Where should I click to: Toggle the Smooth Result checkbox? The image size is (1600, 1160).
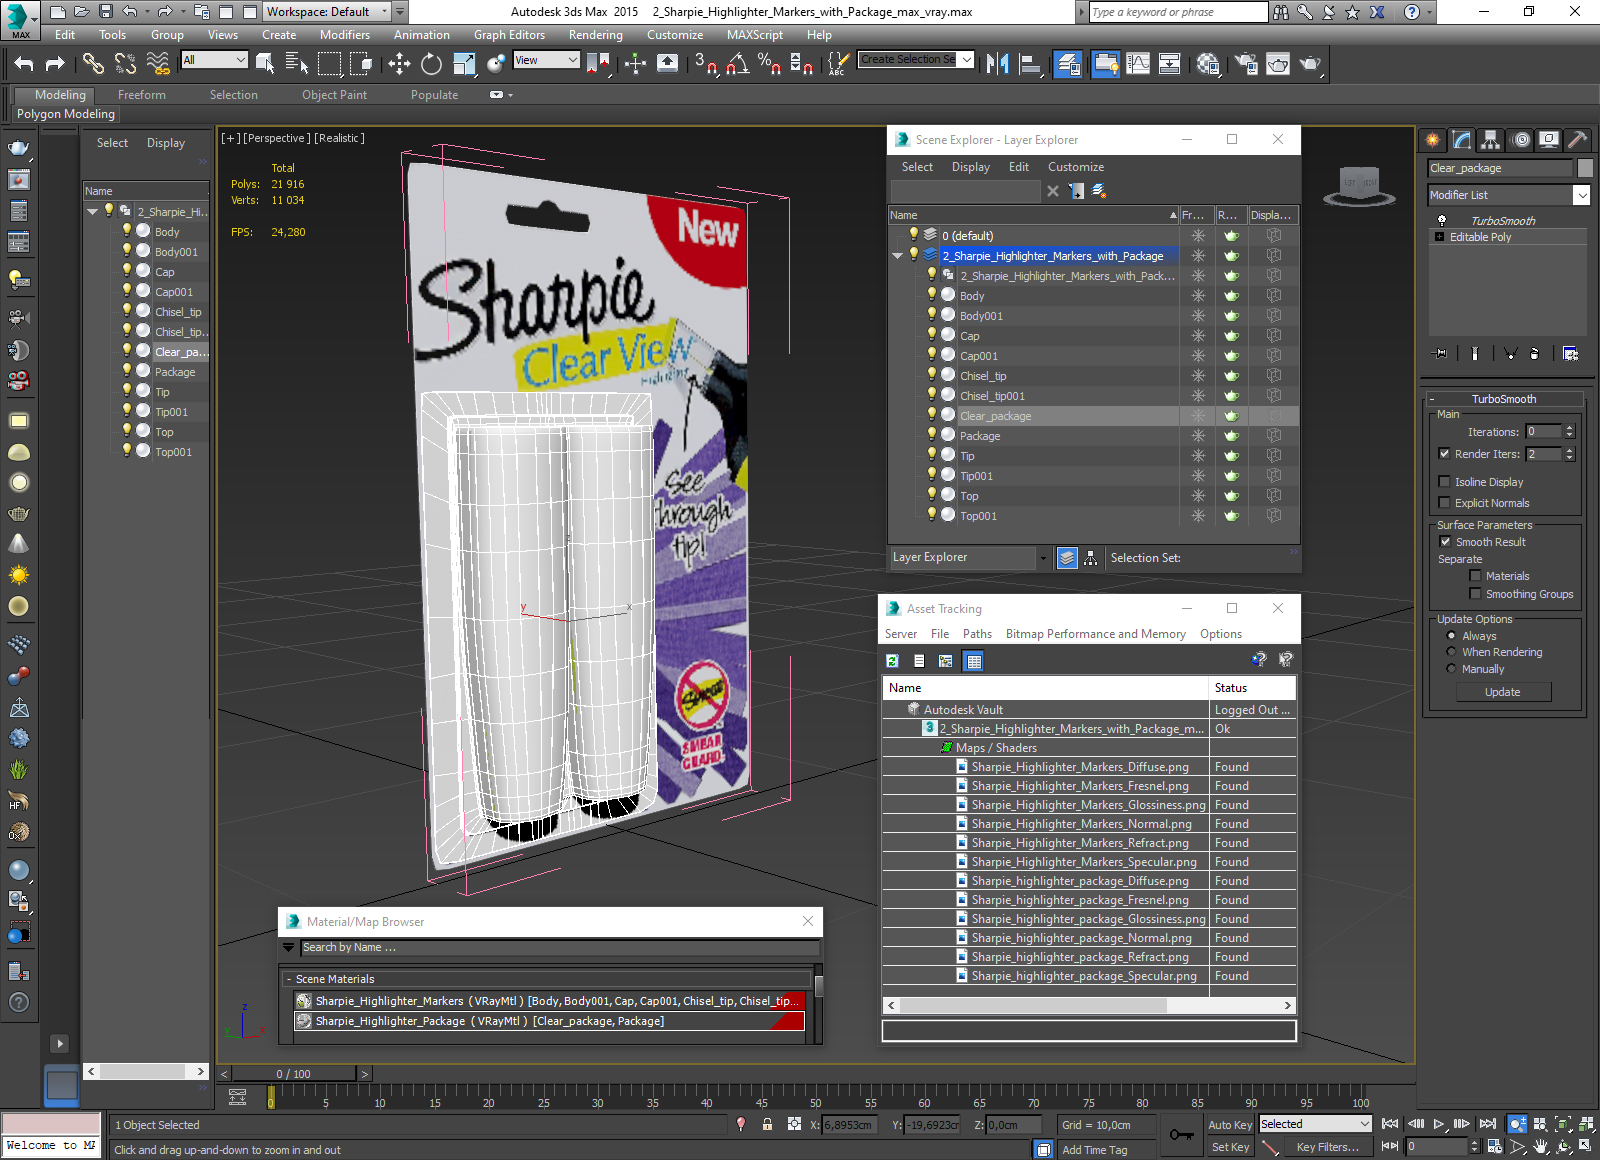coord(1445,542)
